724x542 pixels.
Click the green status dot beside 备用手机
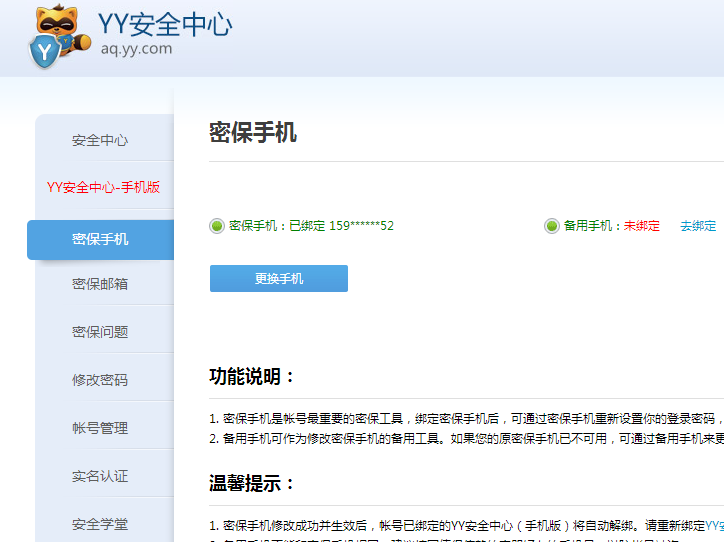[551, 226]
